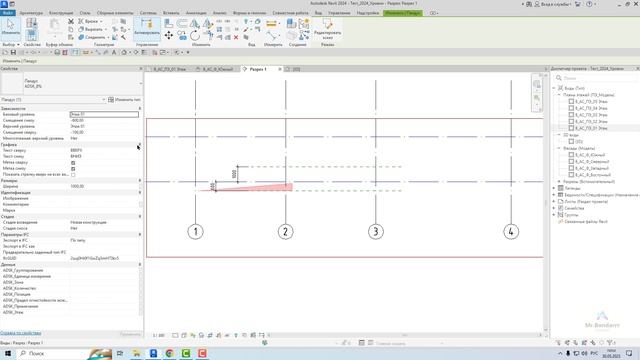Select grid bubble 3 in the section
640x360 pixels.
pyautogui.click(x=376, y=232)
